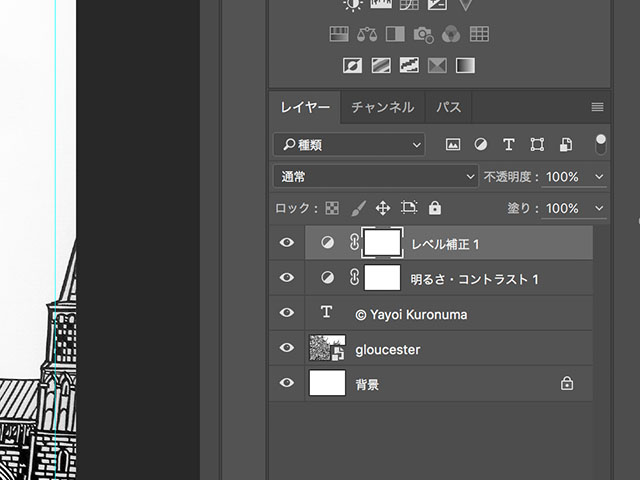The height and width of the screenshot is (480, 640).
Task: Filter layers by adjustment layers
Action: 481,144
